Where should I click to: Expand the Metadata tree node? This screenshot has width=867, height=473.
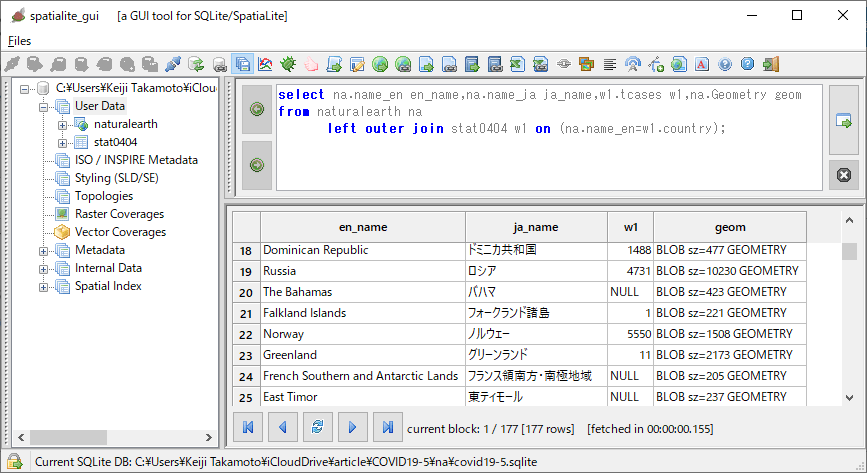tap(43, 251)
